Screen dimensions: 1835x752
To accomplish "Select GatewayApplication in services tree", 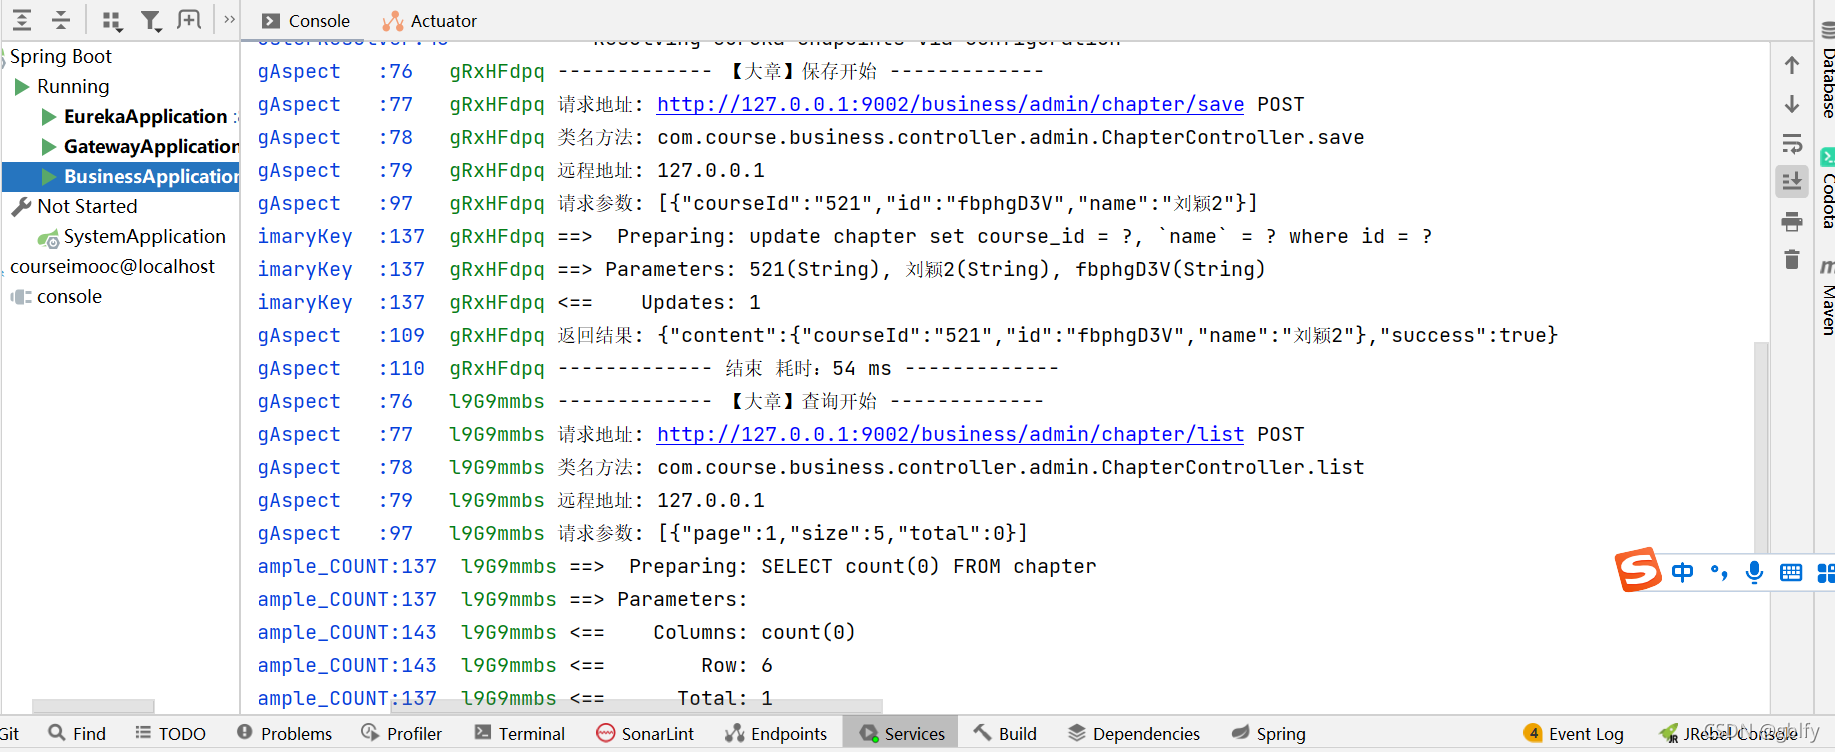I will 151,146.
